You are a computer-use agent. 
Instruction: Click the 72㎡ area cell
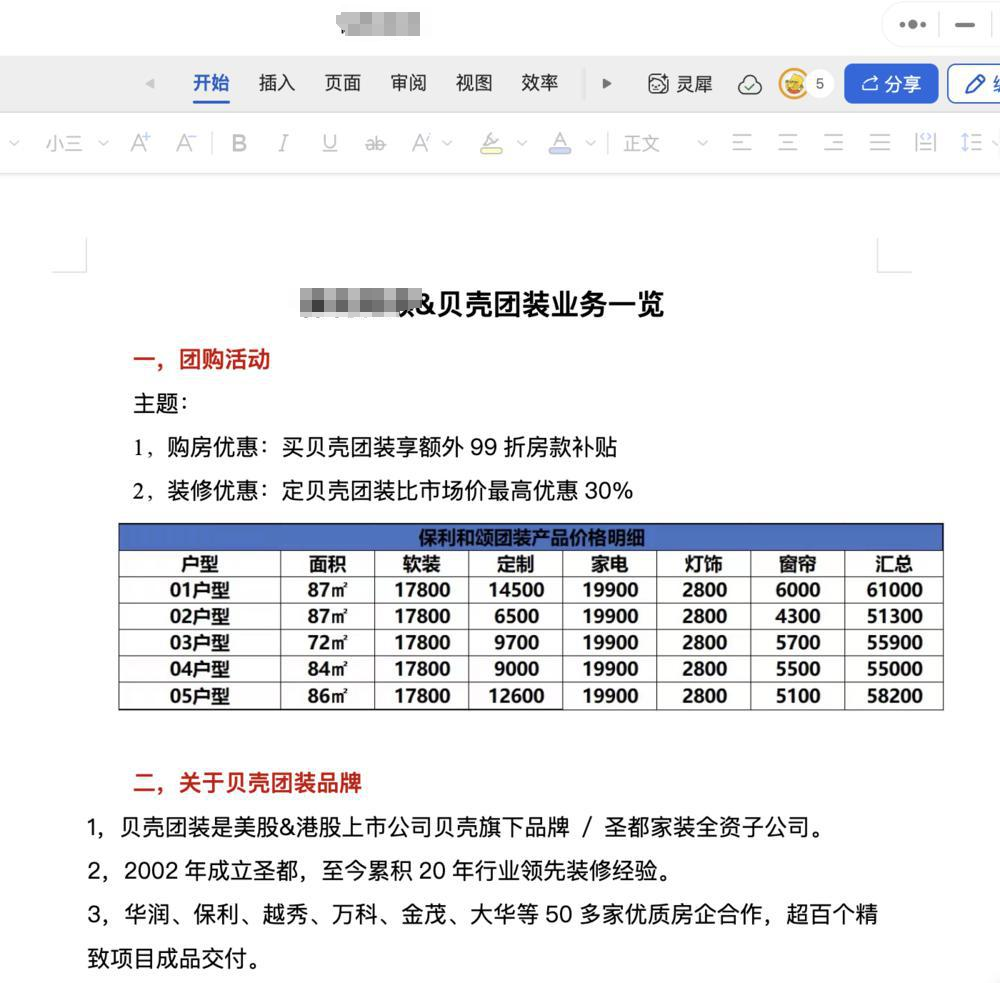coord(327,642)
